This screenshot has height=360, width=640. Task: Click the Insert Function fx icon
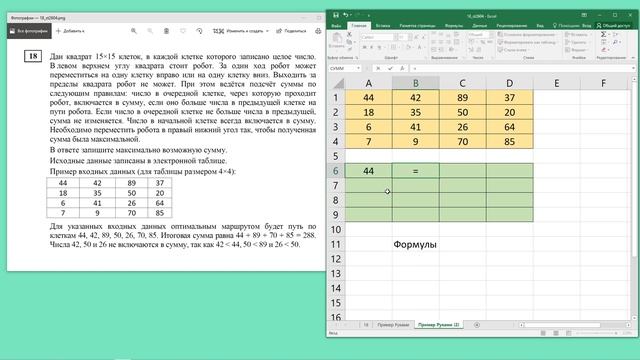(402, 68)
